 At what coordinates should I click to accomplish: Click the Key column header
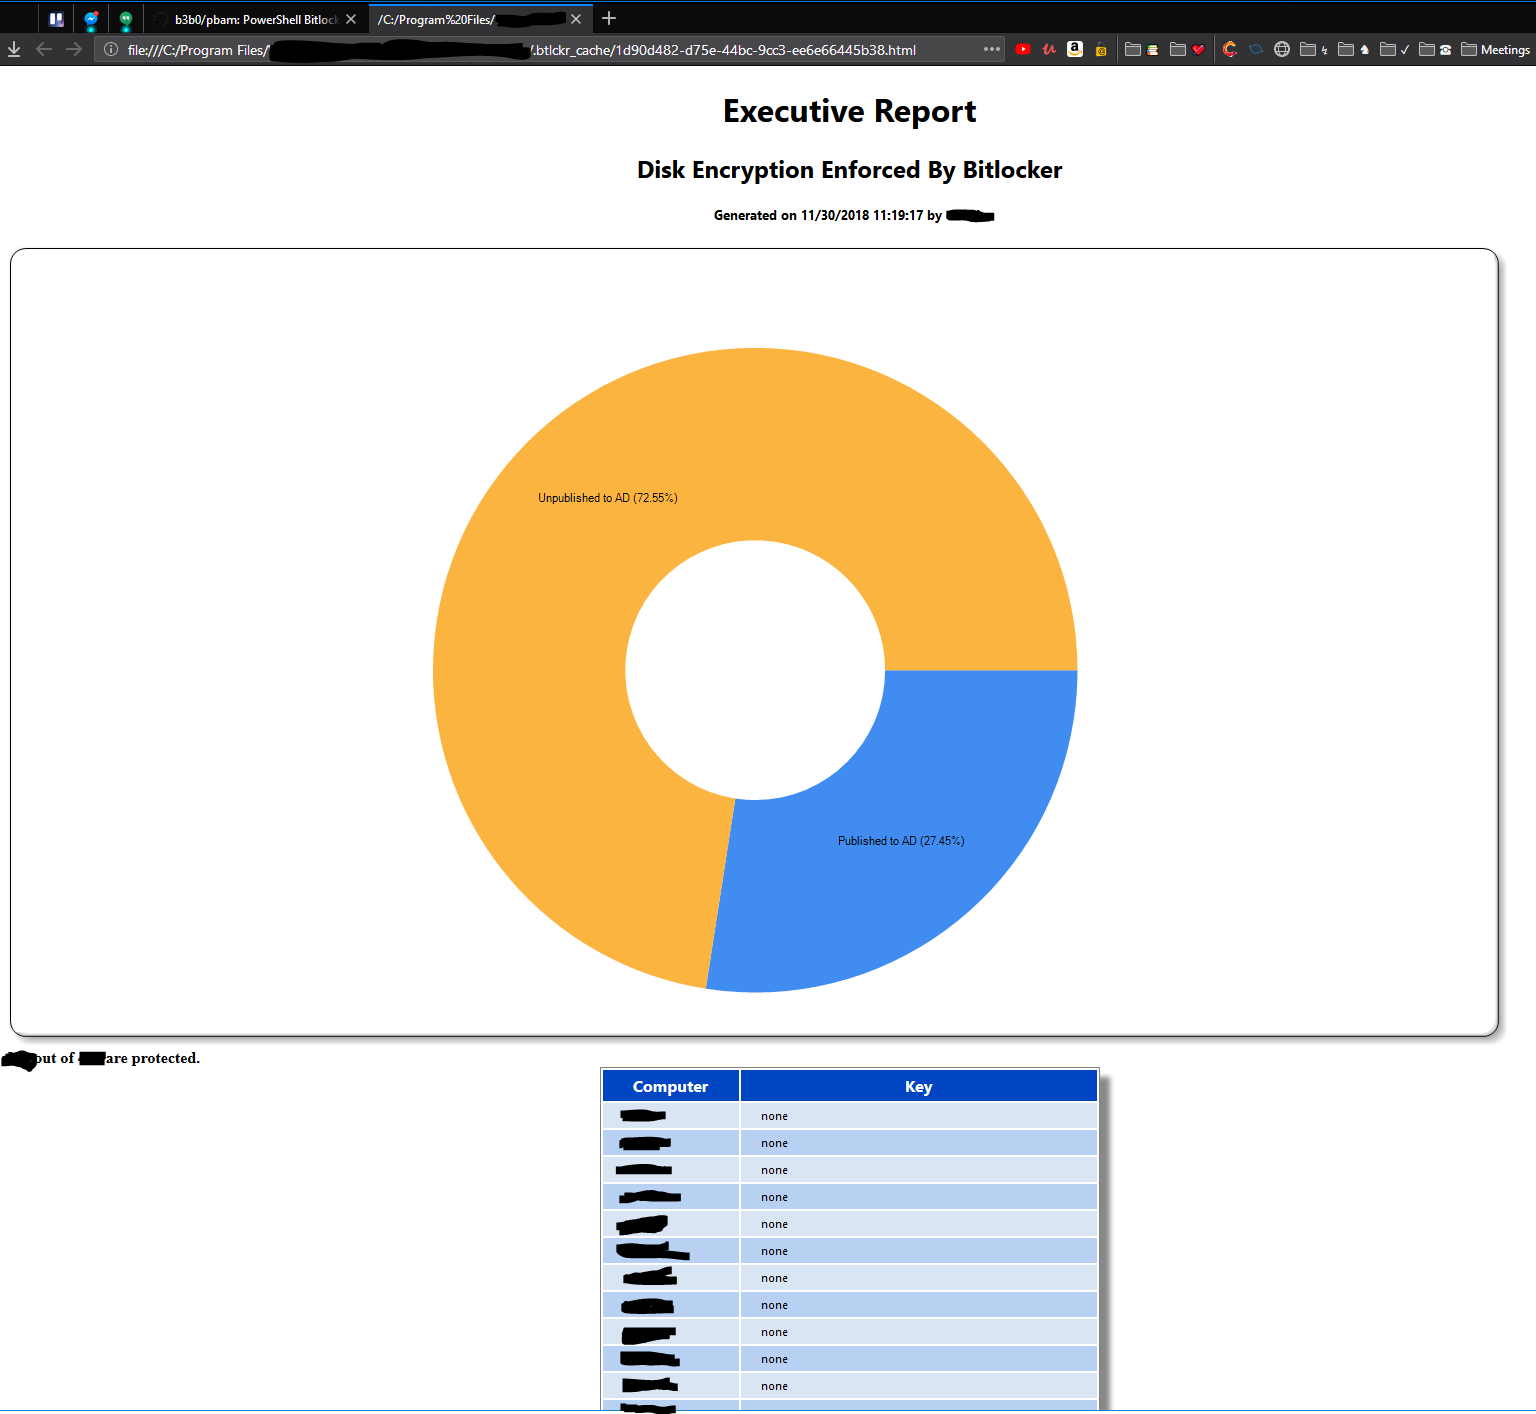[x=919, y=1086]
